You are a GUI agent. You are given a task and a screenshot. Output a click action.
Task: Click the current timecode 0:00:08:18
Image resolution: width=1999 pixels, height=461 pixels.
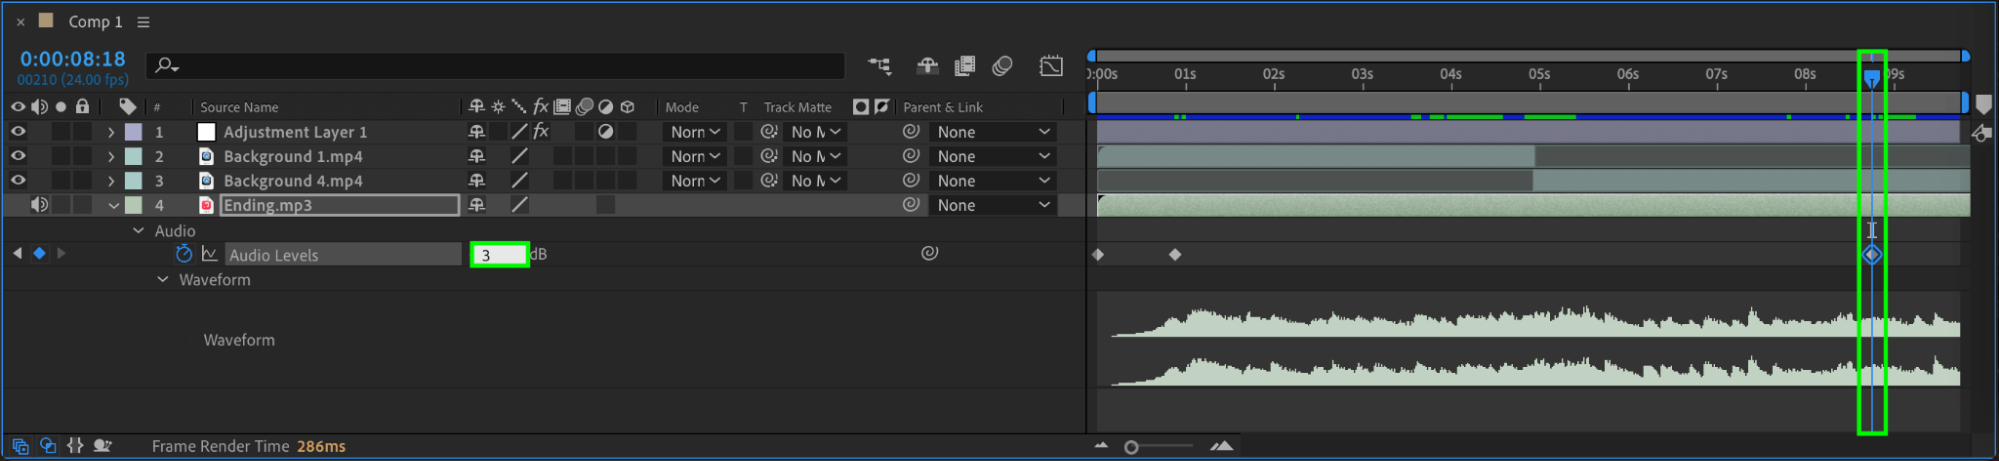(72, 59)
